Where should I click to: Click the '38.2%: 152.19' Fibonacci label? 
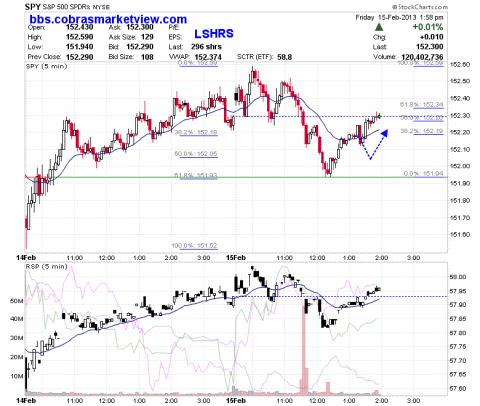(422, 131)
